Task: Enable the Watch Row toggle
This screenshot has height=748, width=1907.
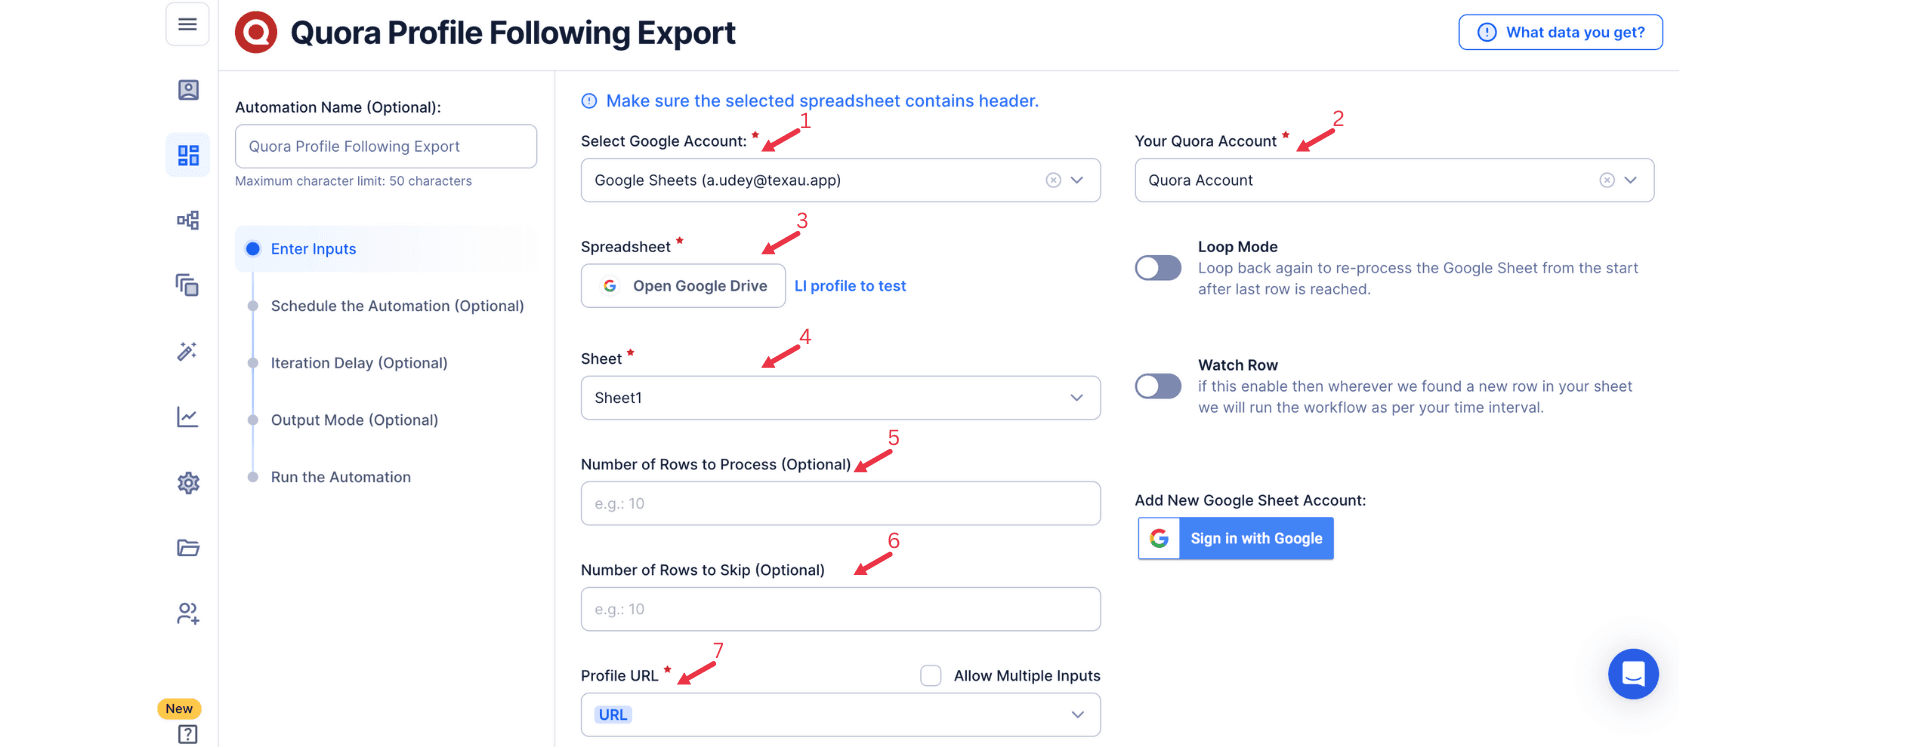Action: click(1157, 385)
